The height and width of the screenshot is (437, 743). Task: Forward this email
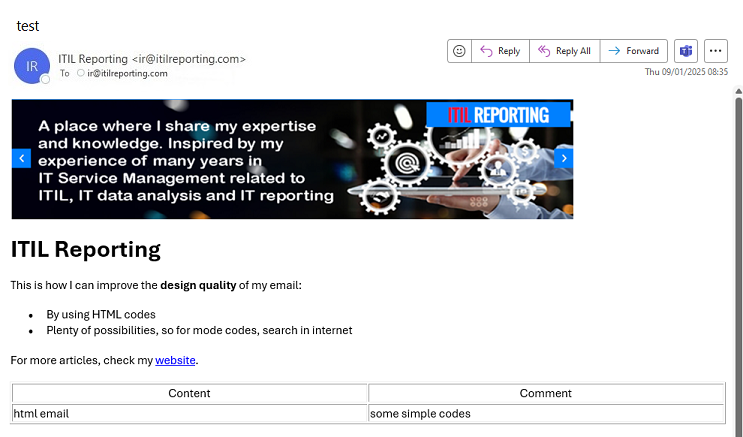pos(634,51)
